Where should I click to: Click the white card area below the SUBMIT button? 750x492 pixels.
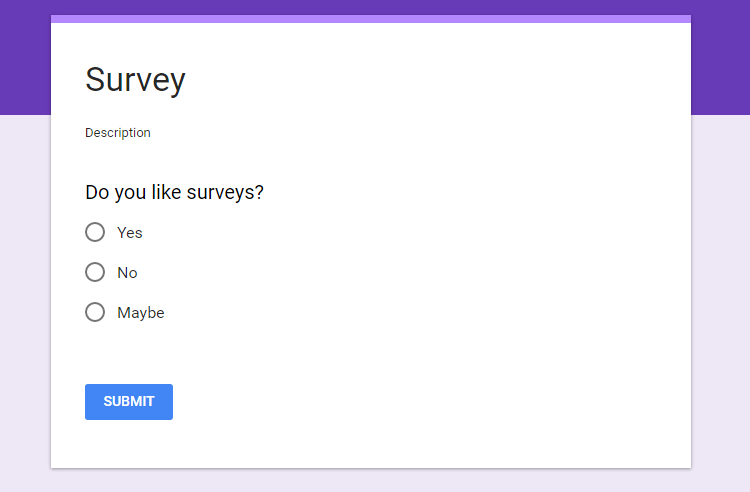tap(371, 444)
